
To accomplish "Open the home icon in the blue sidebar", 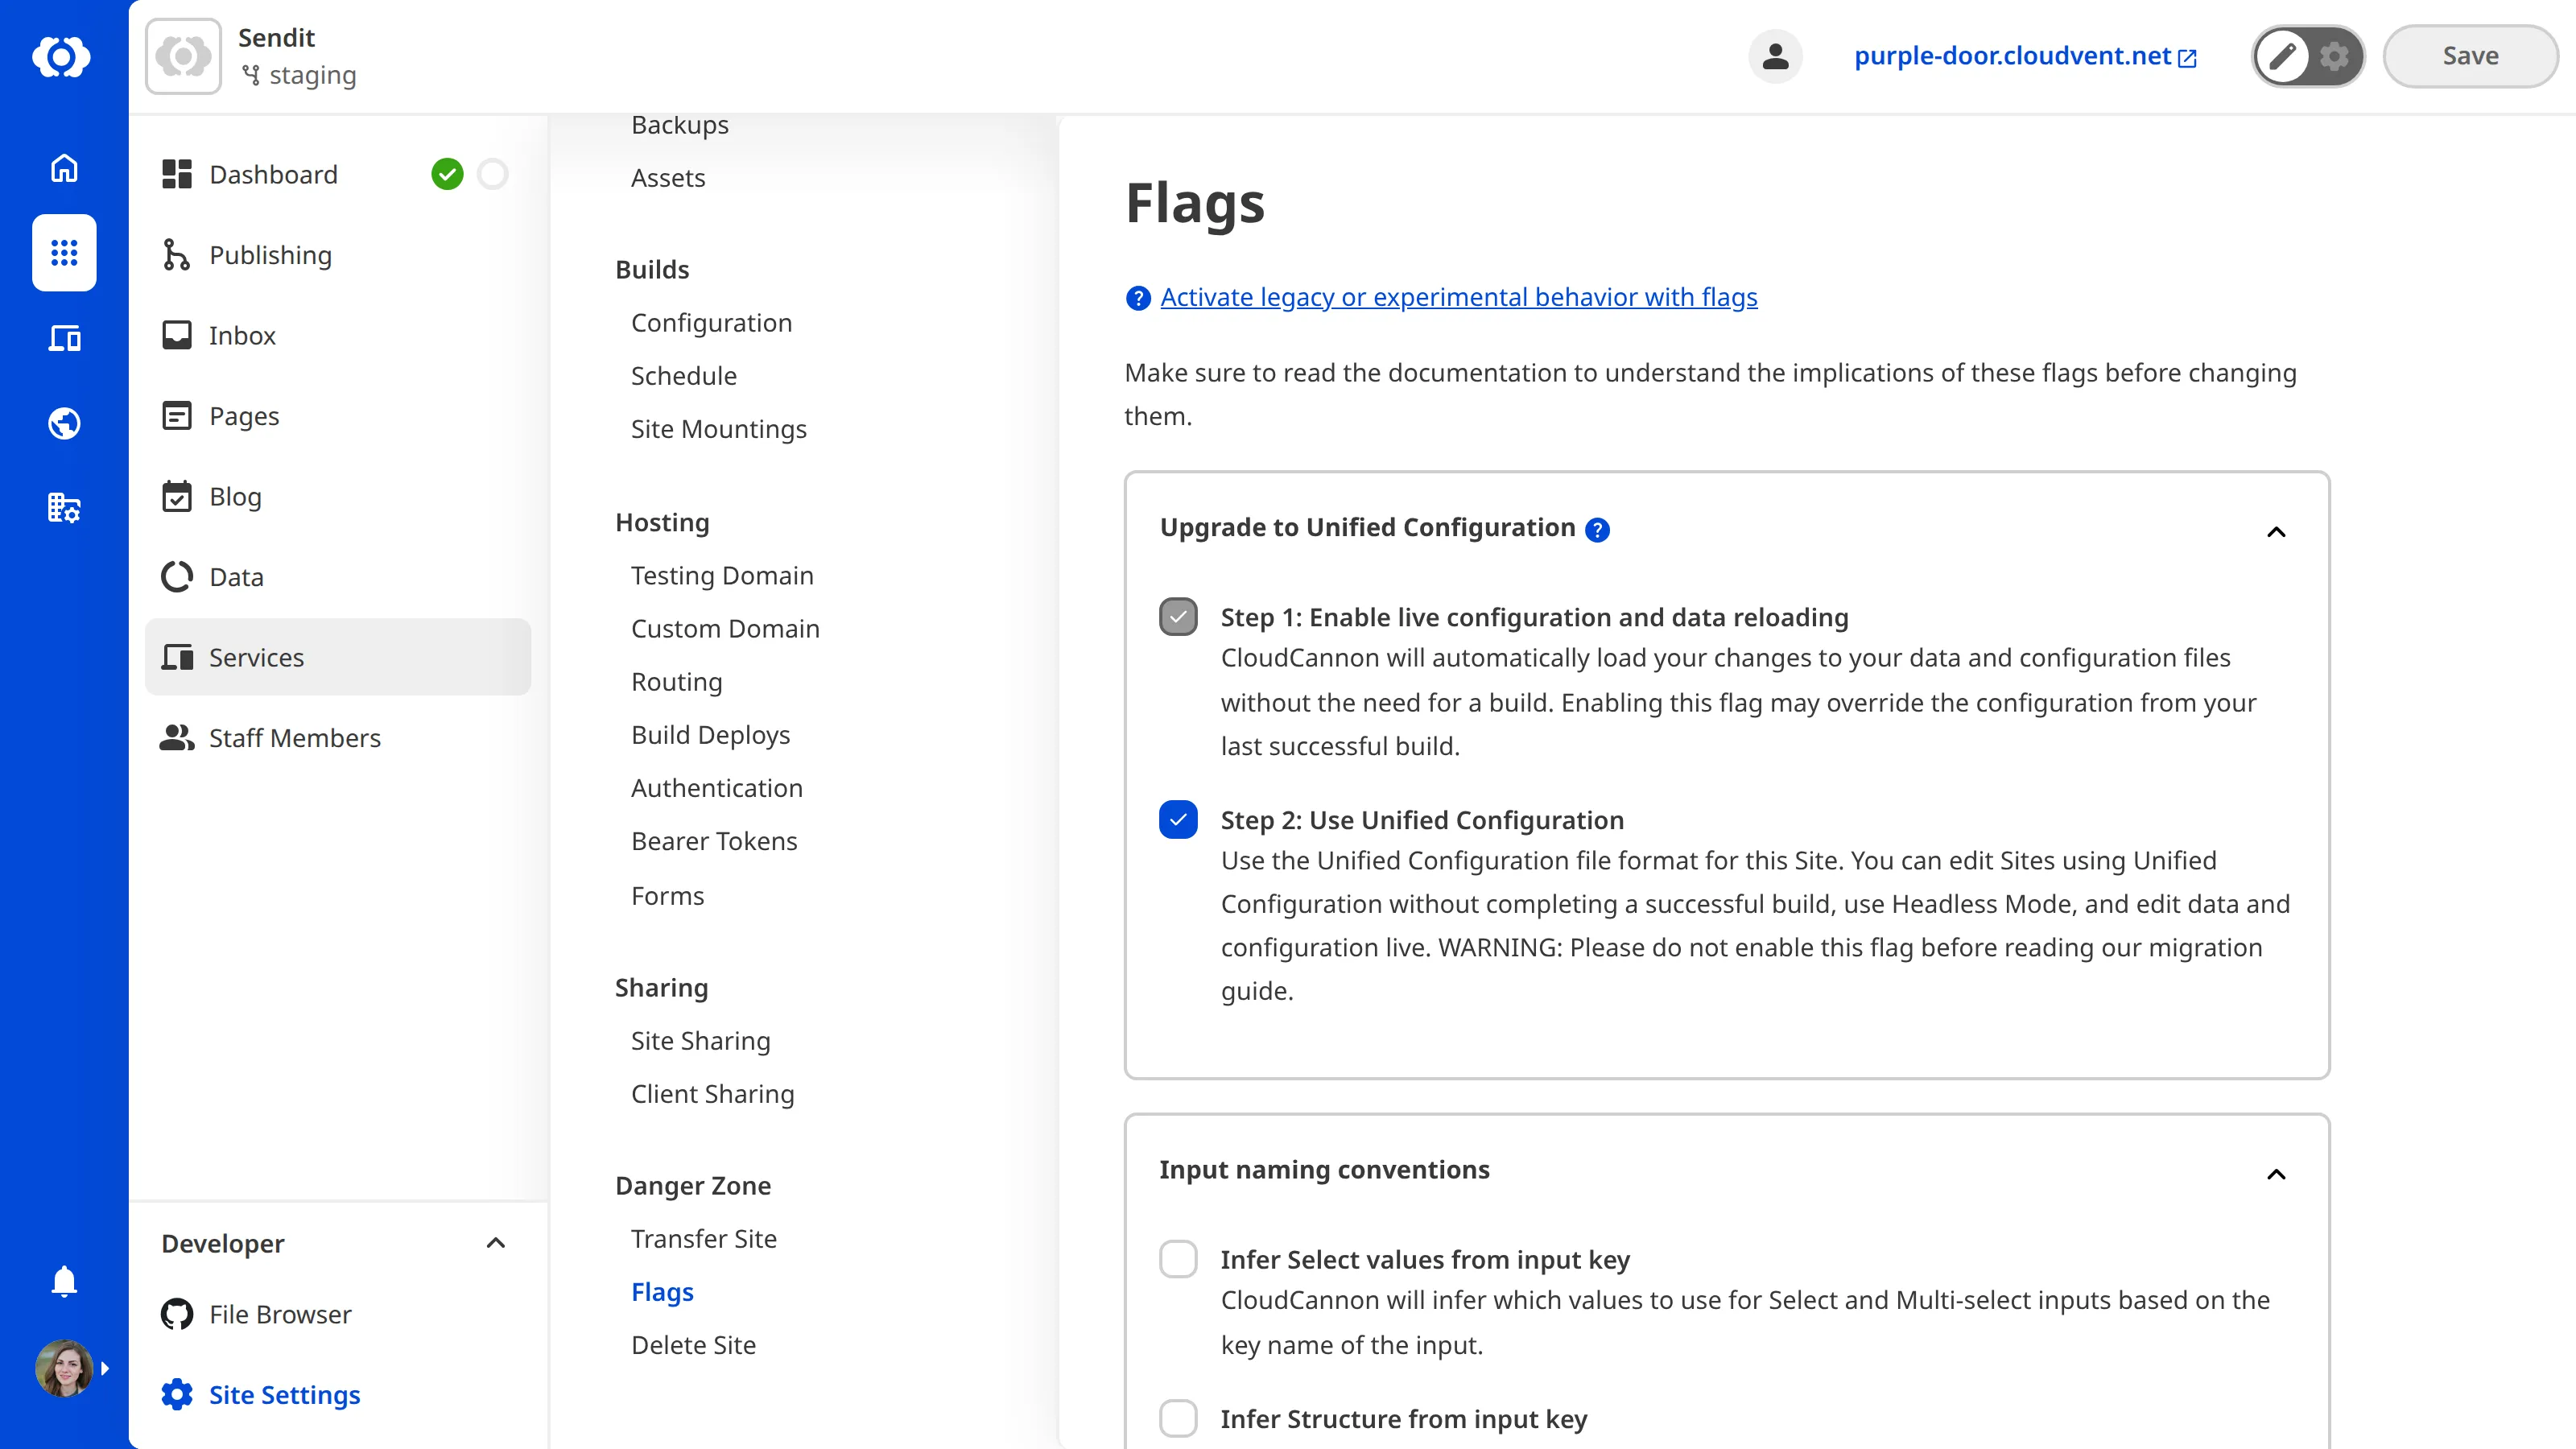I will pos(63,168).
